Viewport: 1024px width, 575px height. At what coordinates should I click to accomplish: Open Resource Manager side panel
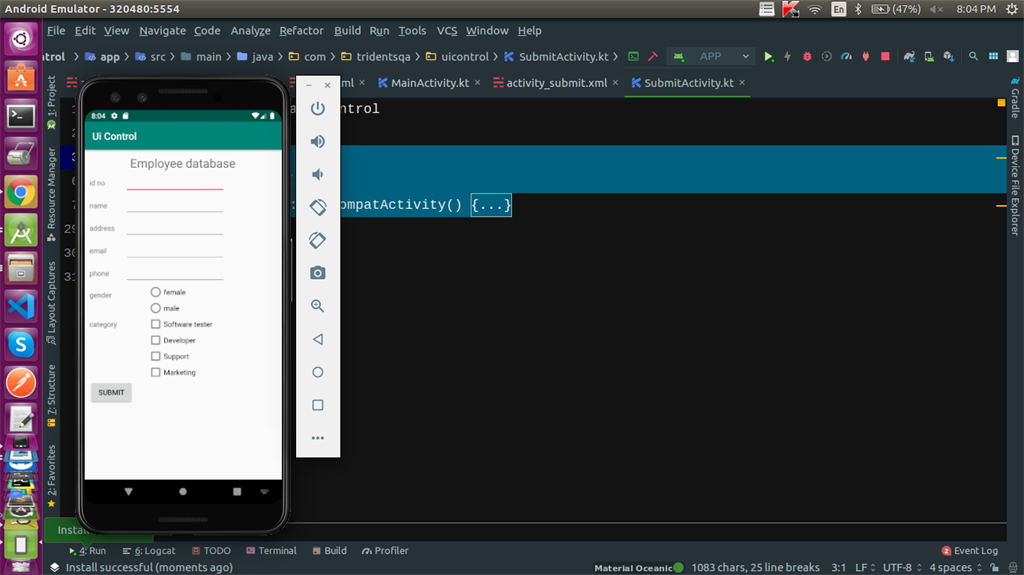(x=51, y=194)
